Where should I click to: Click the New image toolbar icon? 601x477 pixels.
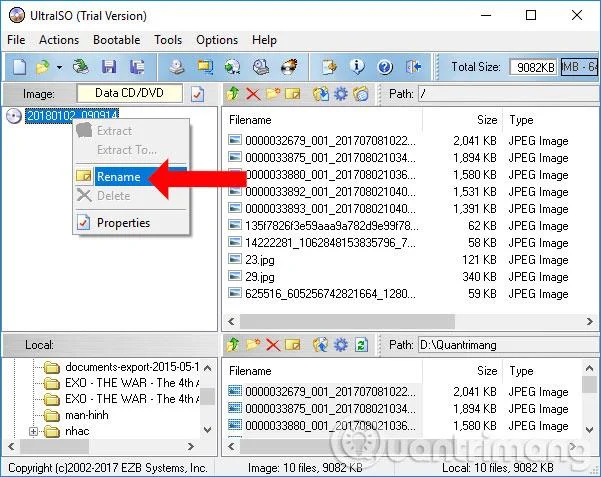19,67
